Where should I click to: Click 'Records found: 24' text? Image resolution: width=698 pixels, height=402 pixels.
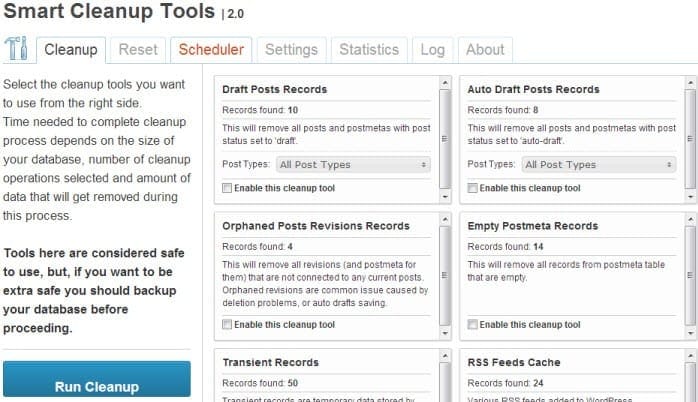505,383
